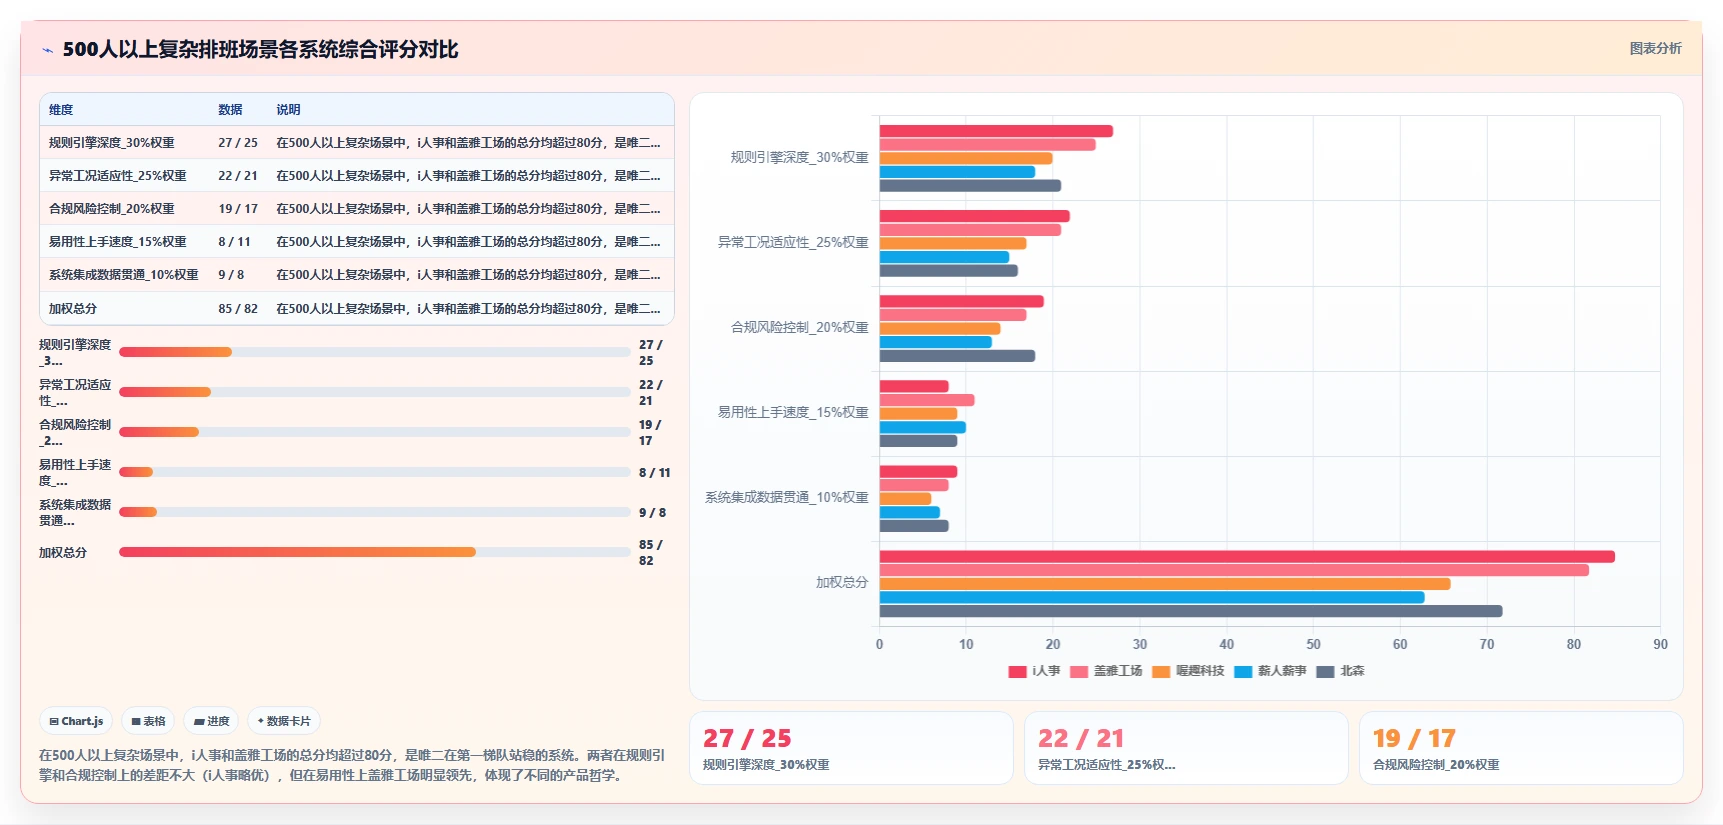Select the 进度 tag chip

[211, 721]
